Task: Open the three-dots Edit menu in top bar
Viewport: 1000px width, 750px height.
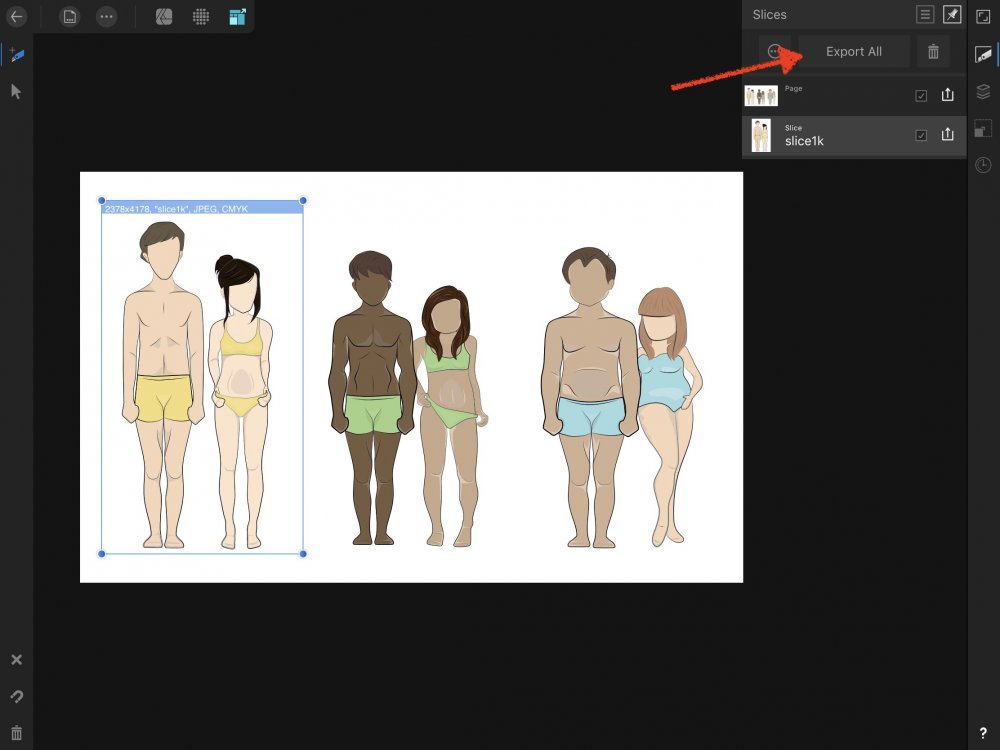Action: [106, 17]
